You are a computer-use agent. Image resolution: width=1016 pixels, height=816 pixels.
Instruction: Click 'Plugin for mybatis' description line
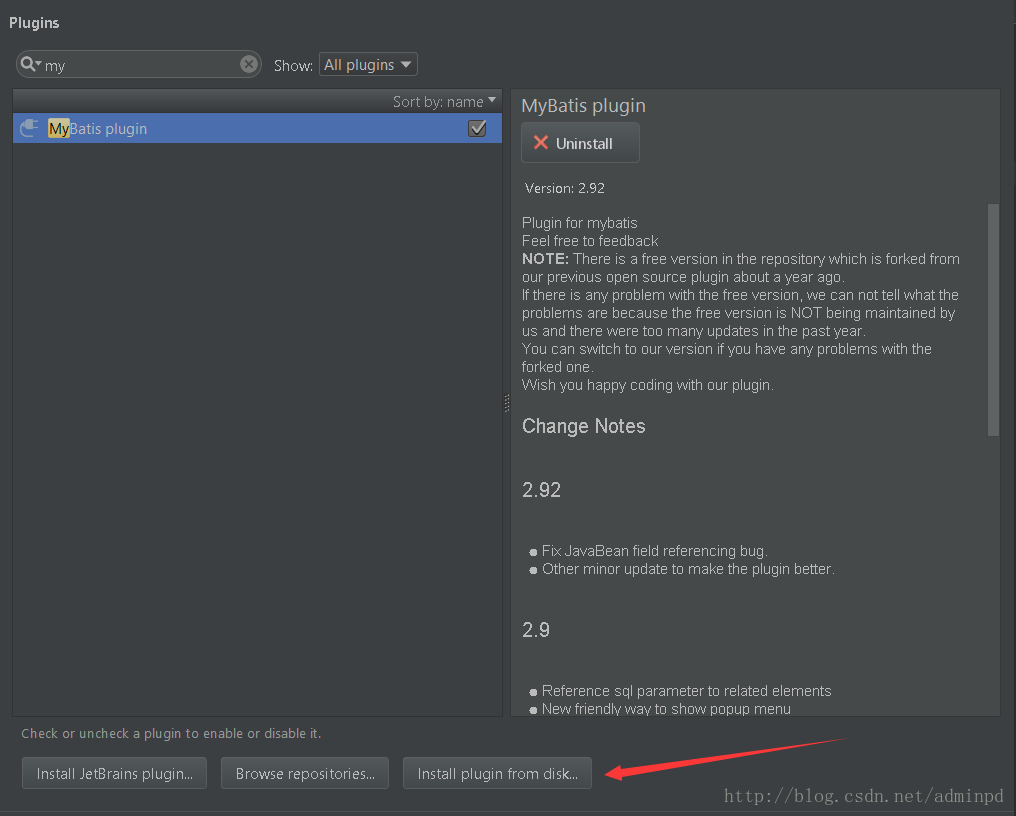579,223
